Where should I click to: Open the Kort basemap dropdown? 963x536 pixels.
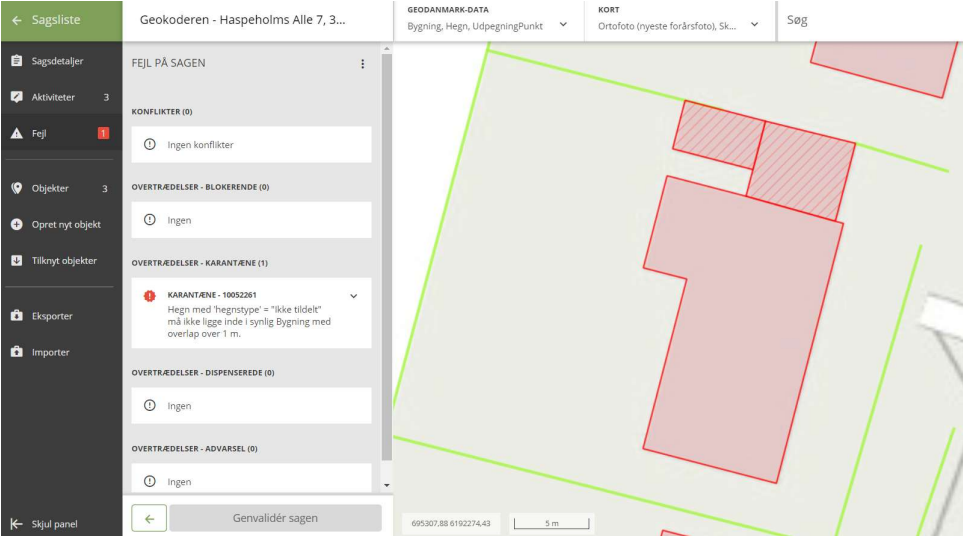click(x=754, y=25)
